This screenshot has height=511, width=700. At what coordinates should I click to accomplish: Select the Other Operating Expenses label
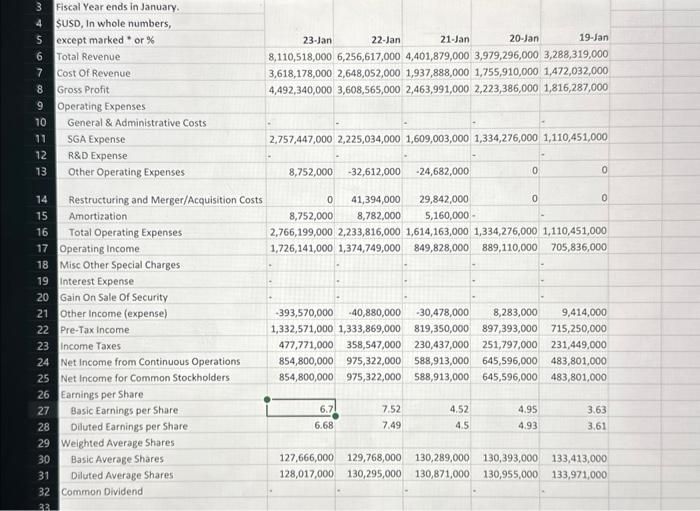point(126,172)
